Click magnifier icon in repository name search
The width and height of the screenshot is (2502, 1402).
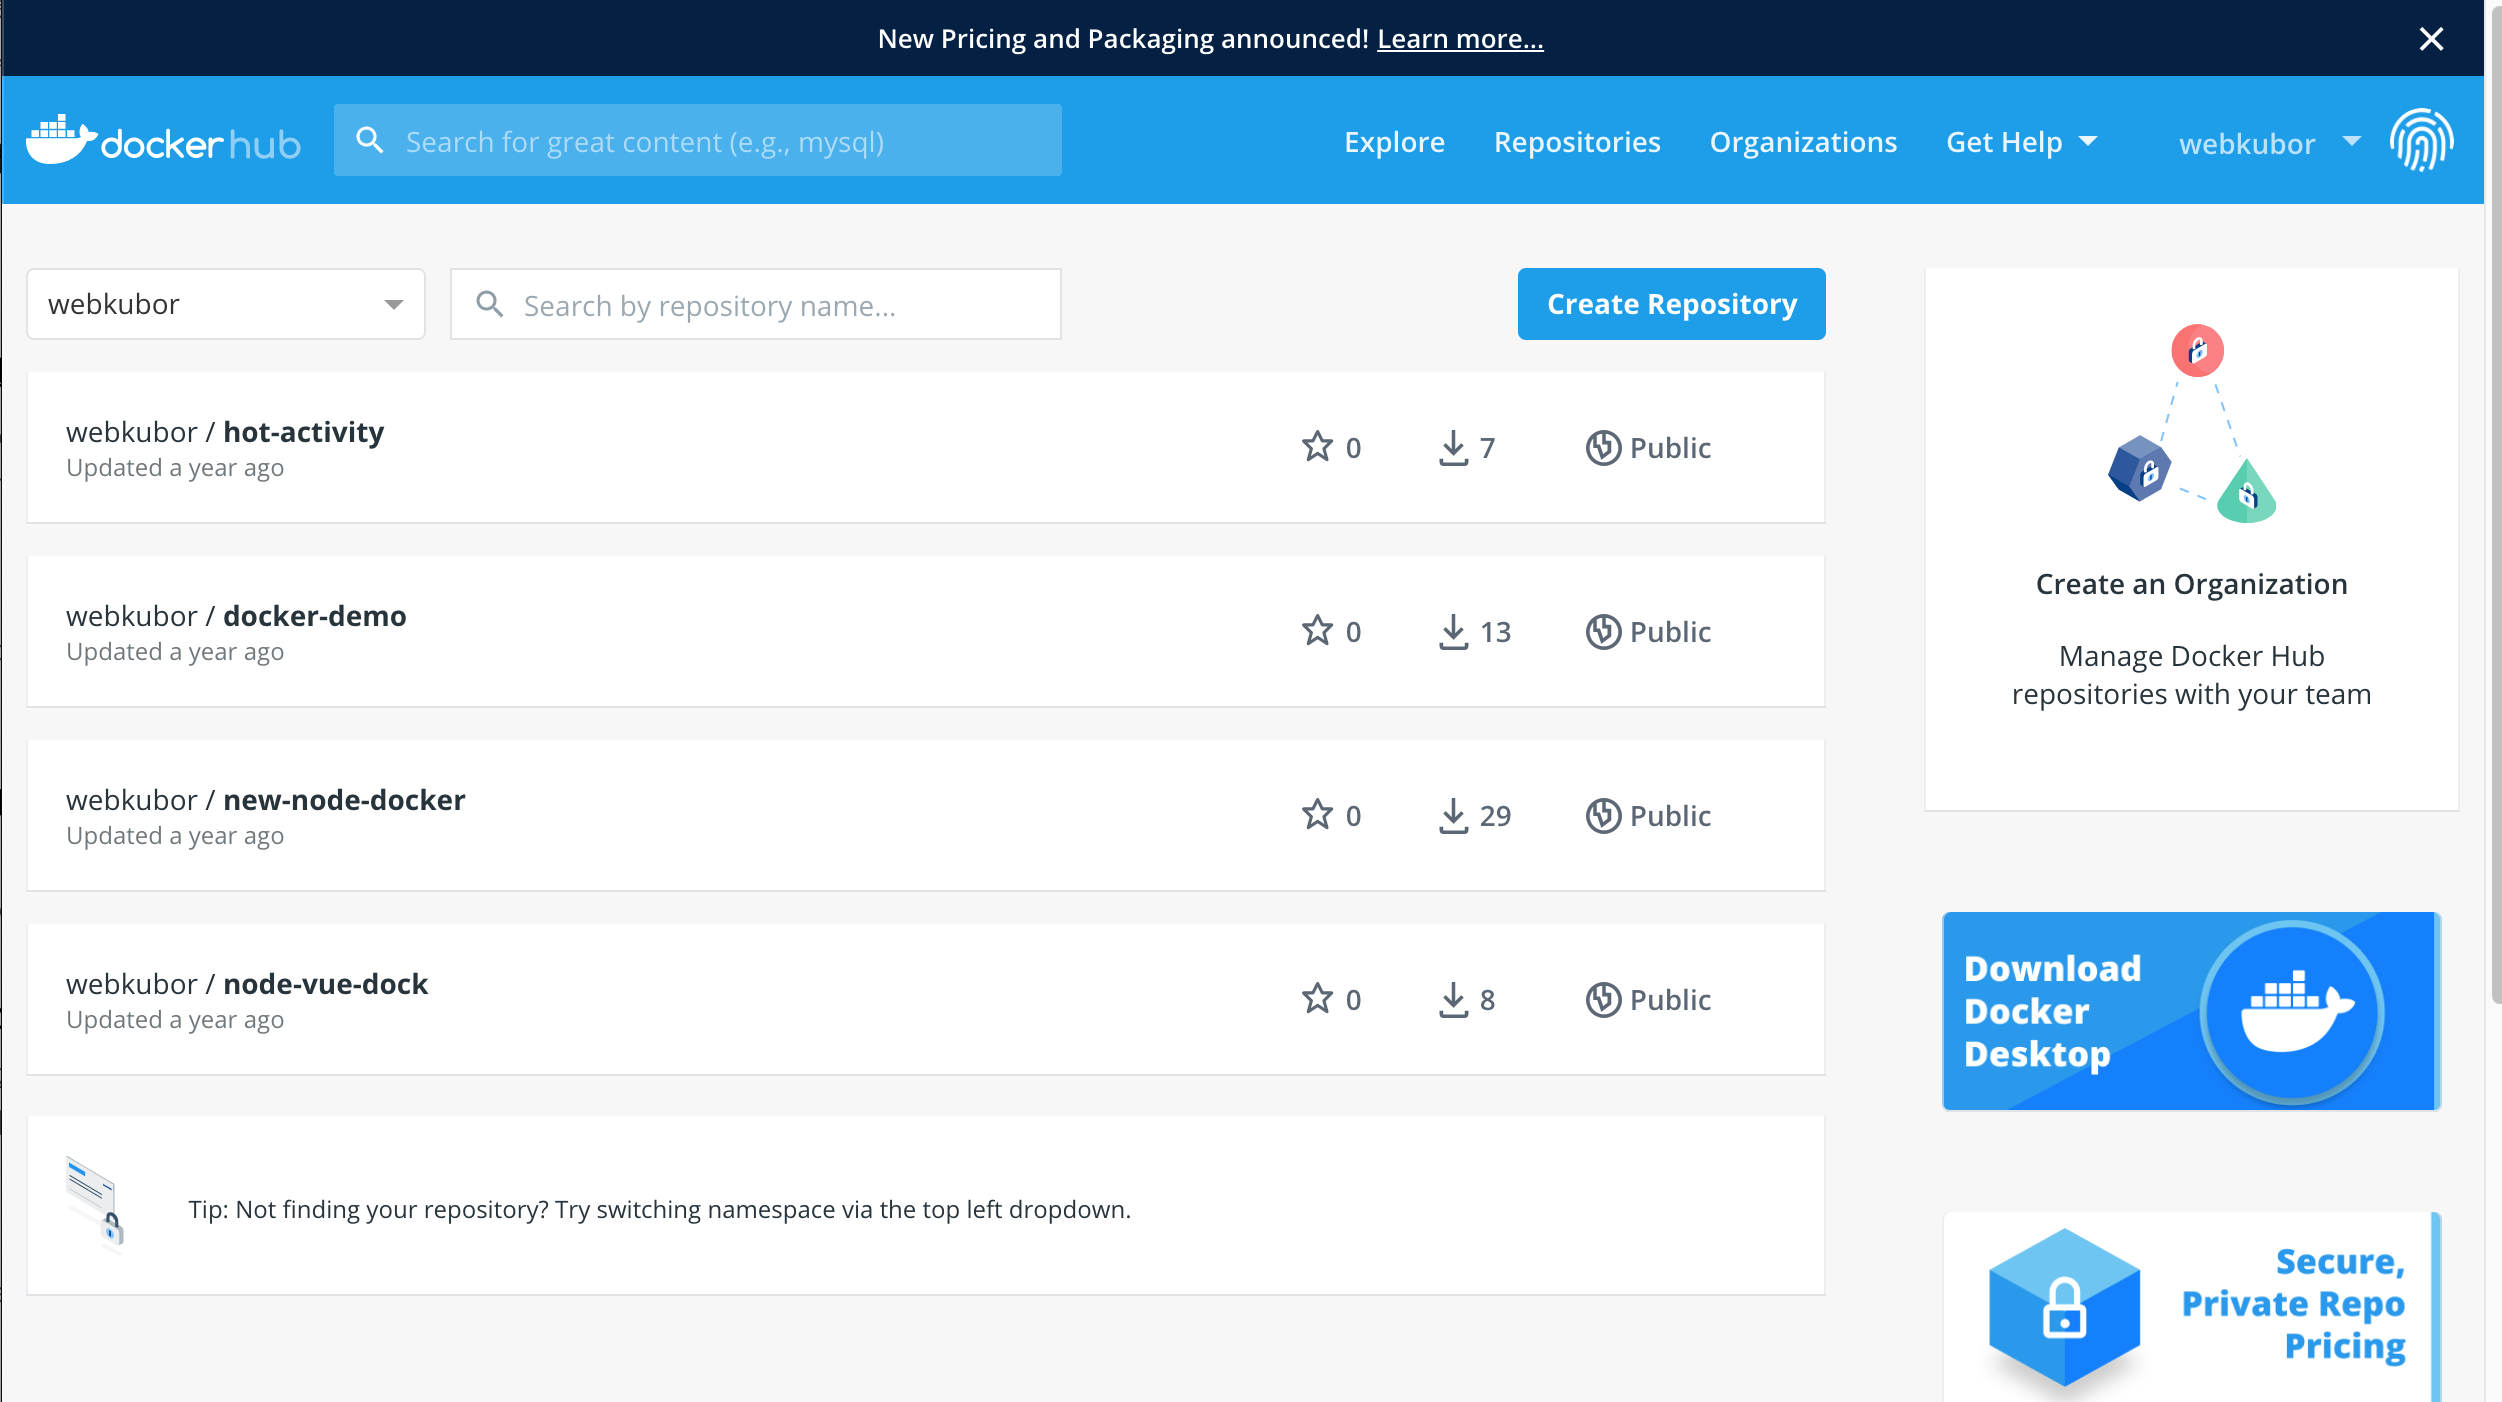[x=489, y=304]
